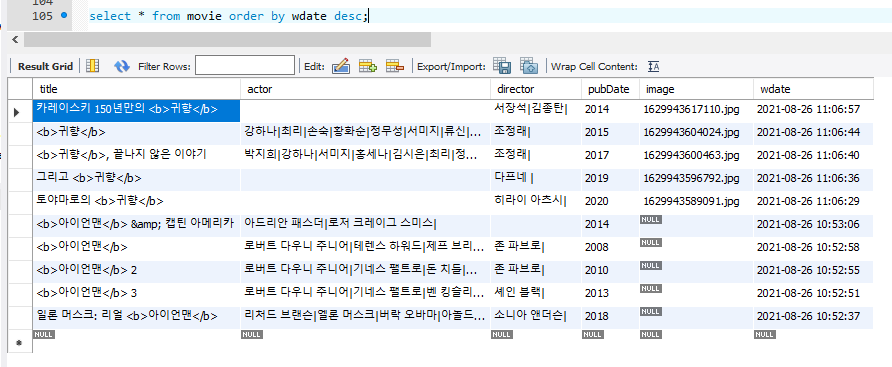Select the pubDate cell 2019
The width and height of the screenshot is (892, 367).
[610, 179]
